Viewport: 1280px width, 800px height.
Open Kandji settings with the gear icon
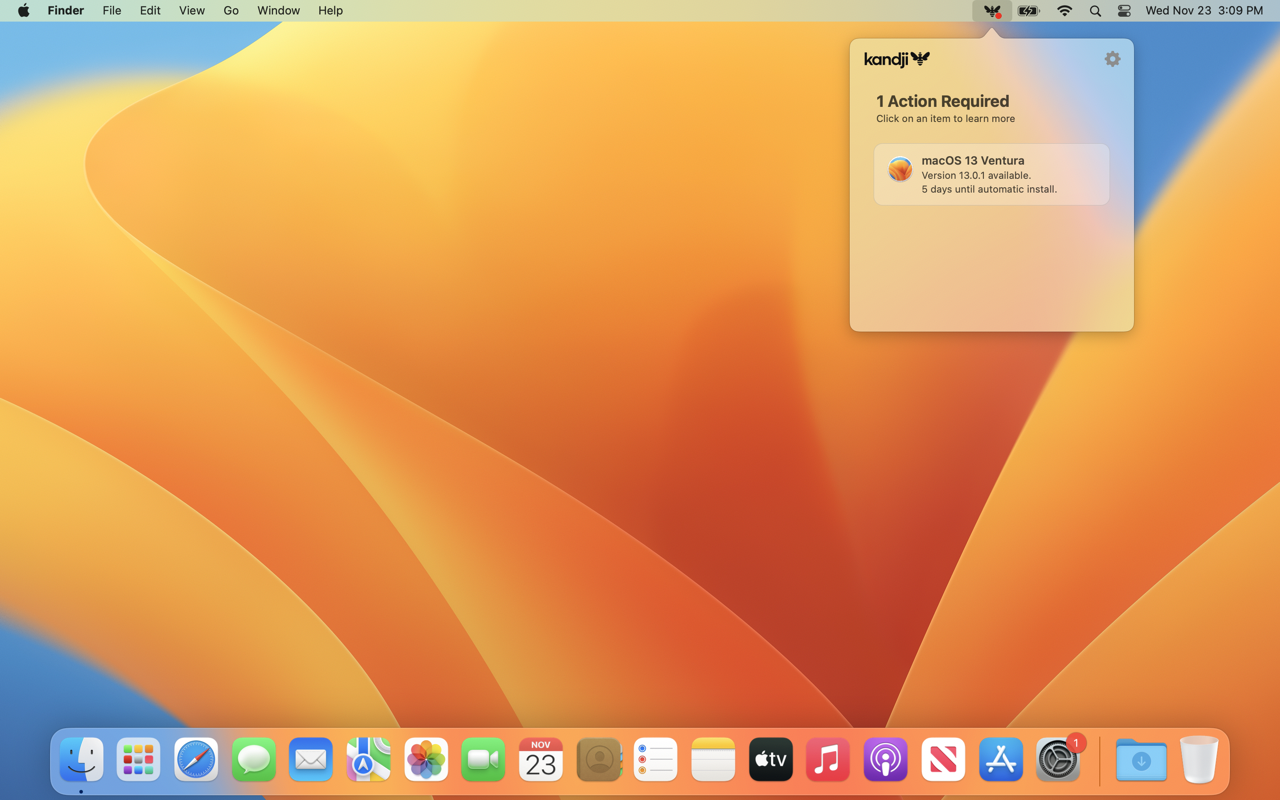(1112, 59)
